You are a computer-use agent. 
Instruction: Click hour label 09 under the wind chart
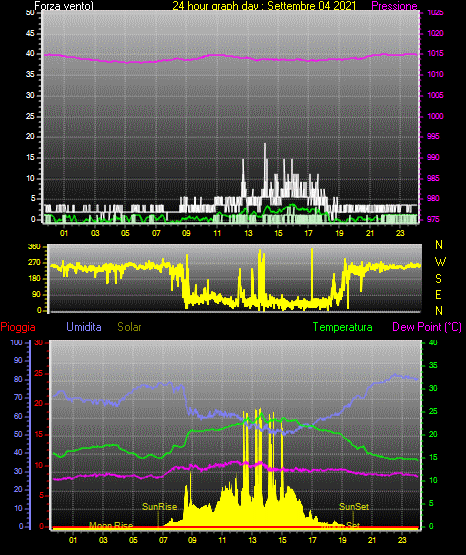[186, 233]
